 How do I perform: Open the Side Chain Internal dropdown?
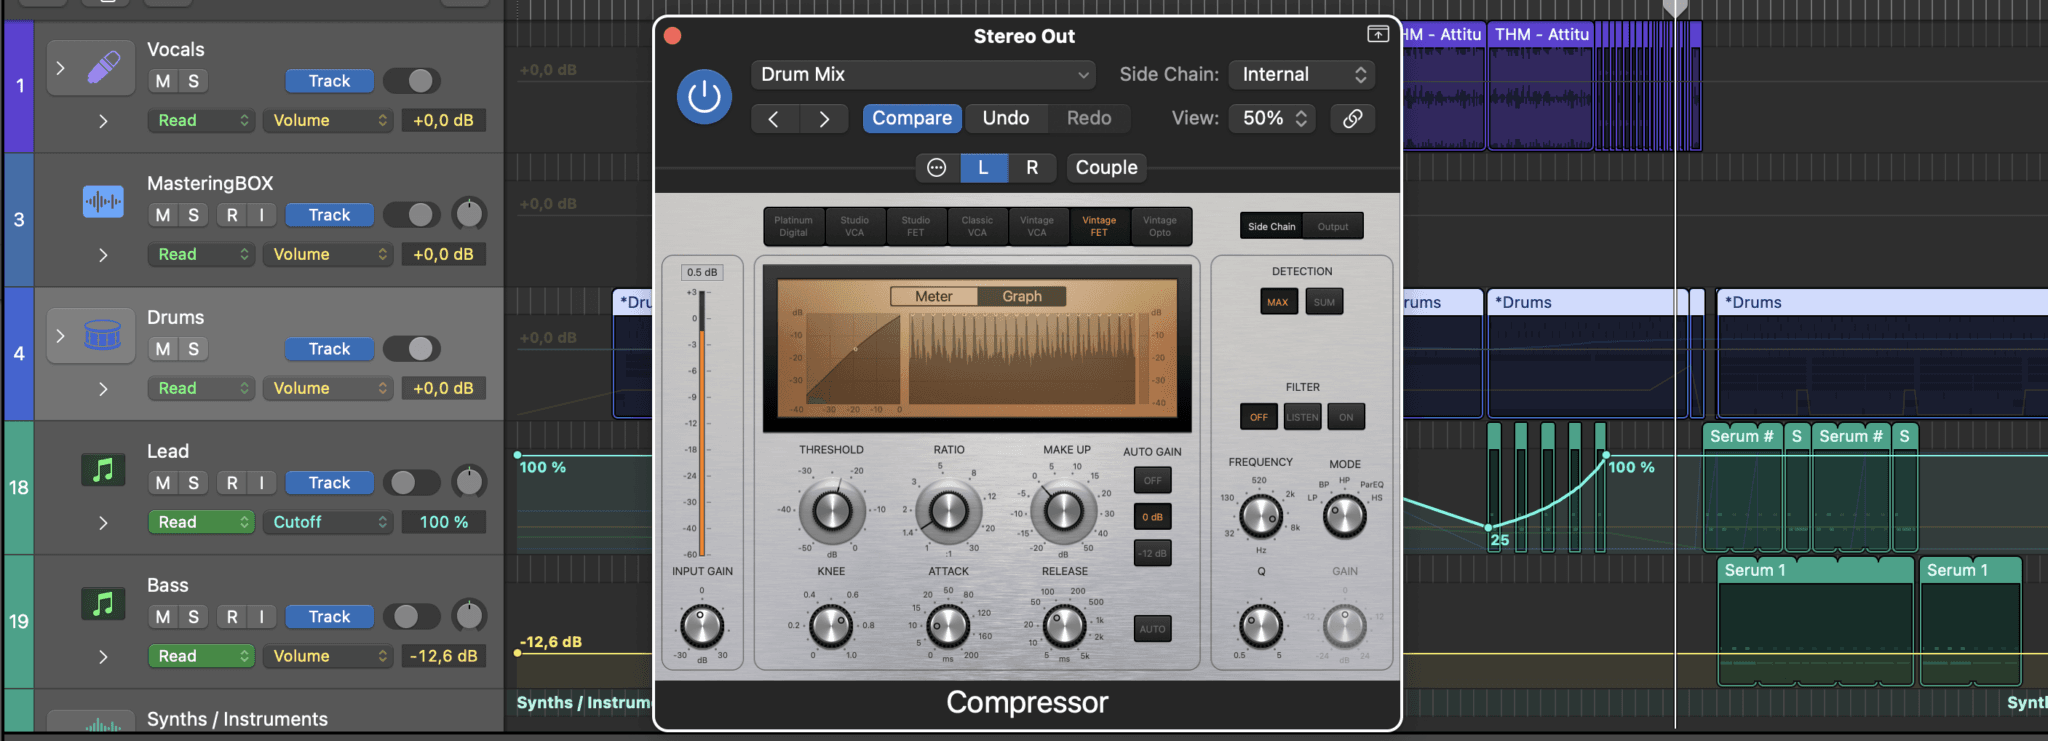point(1302,75)
